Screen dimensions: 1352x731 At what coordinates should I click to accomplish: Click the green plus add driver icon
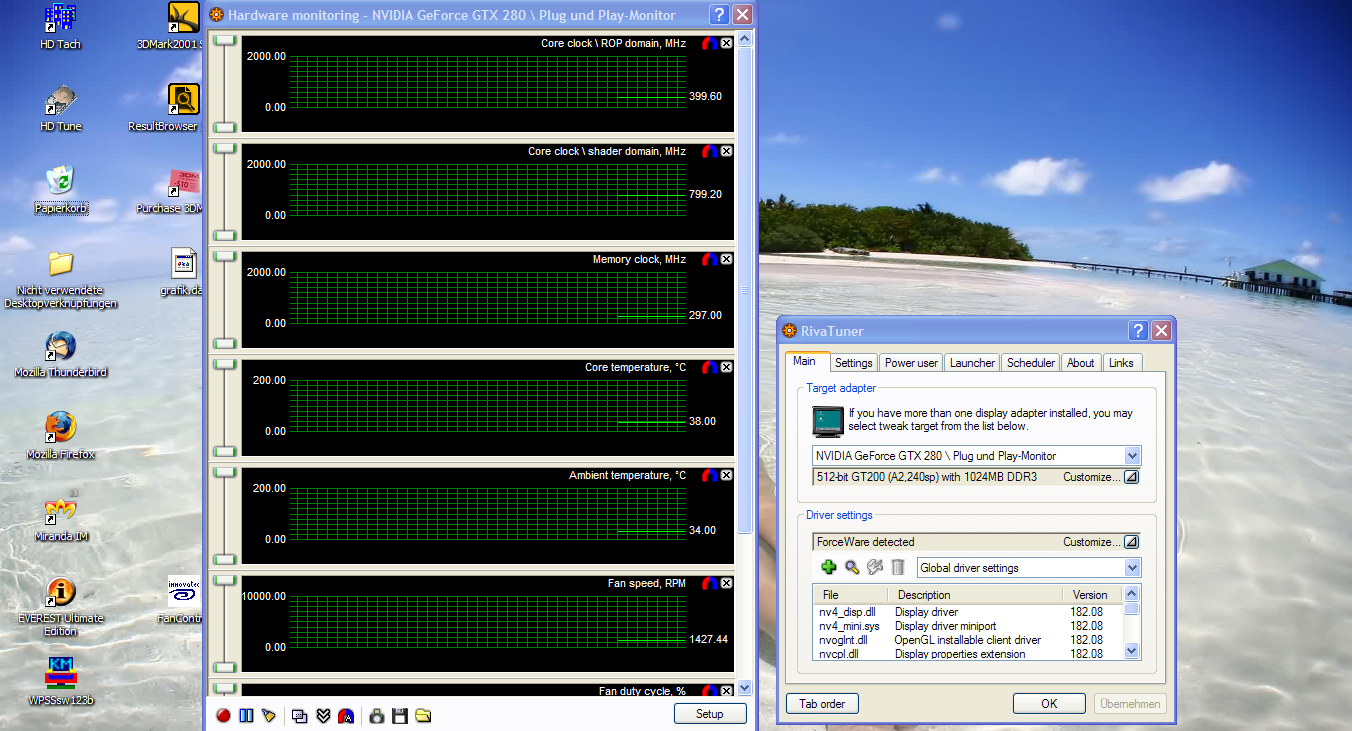[829, 567]
